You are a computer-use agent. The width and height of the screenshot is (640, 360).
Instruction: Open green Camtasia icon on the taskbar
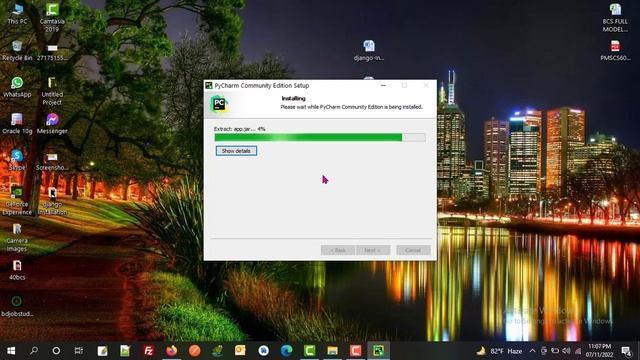pyautogui.click(x=309, y=351)
